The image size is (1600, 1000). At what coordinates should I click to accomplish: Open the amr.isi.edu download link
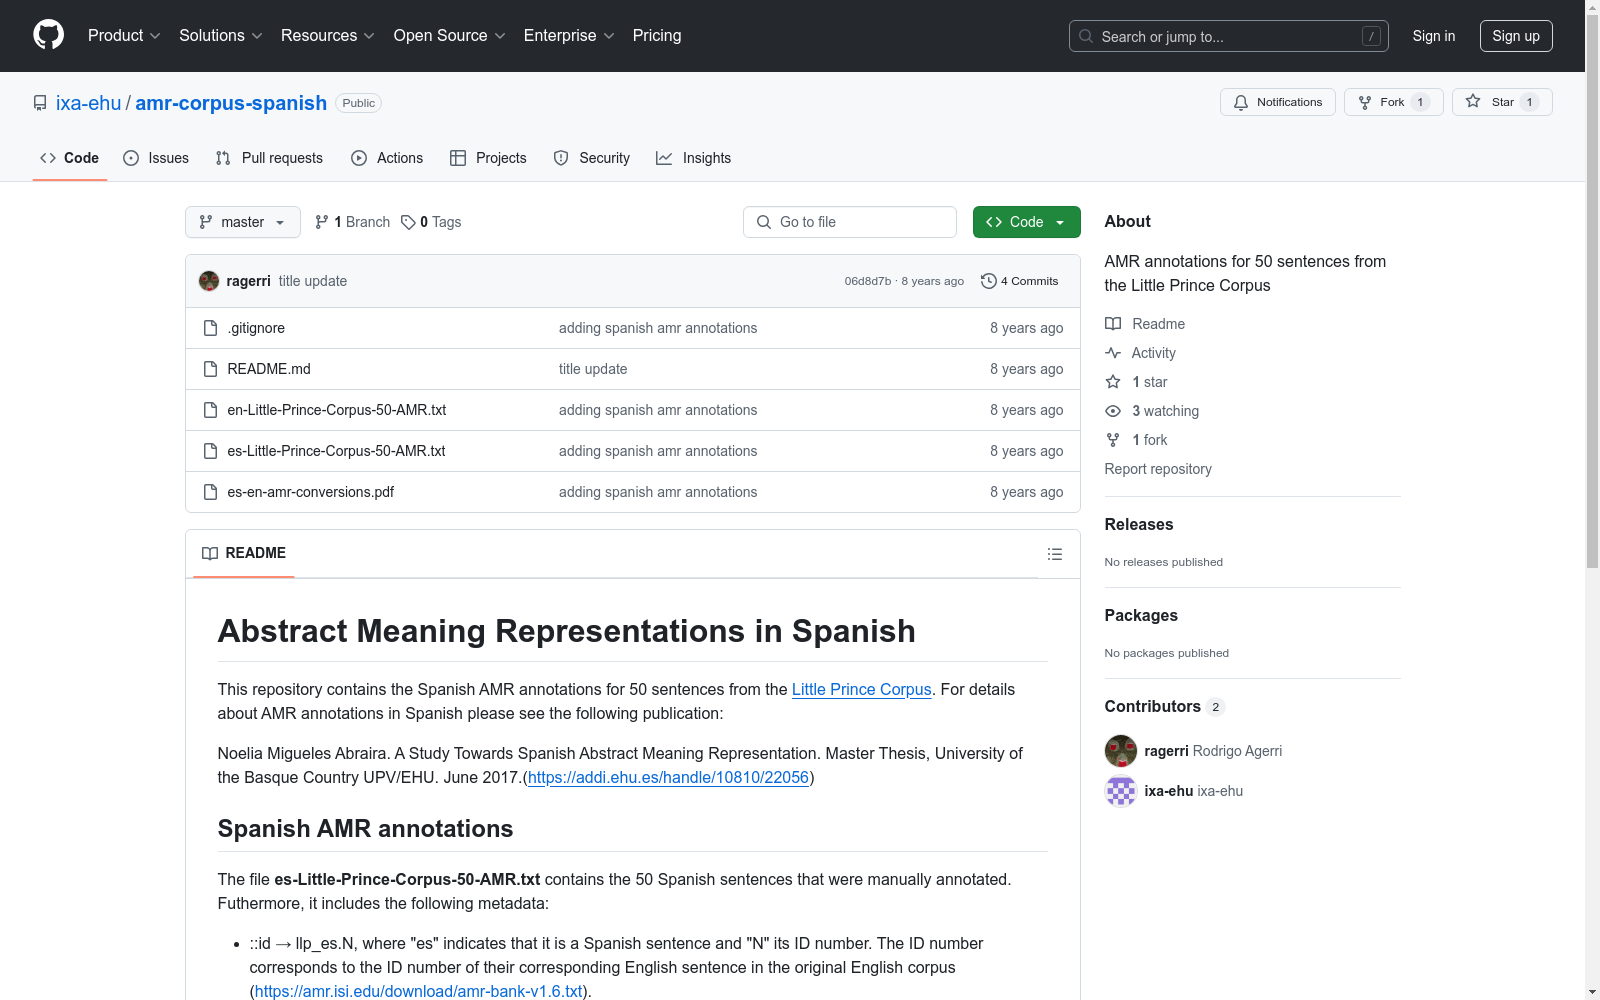click(x=419, y=991)
